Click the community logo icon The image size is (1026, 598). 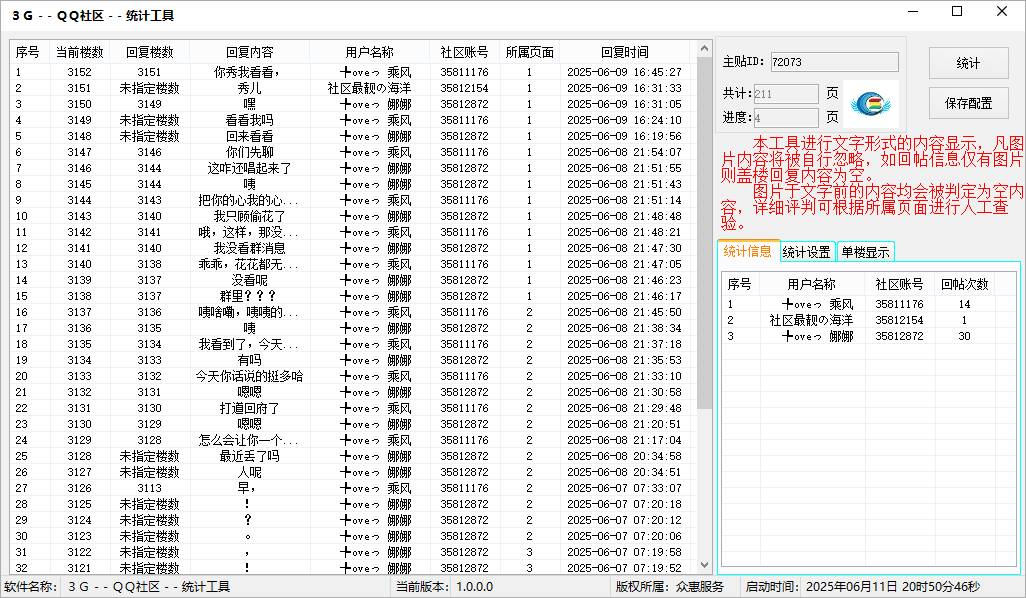(x=870, y=103)
